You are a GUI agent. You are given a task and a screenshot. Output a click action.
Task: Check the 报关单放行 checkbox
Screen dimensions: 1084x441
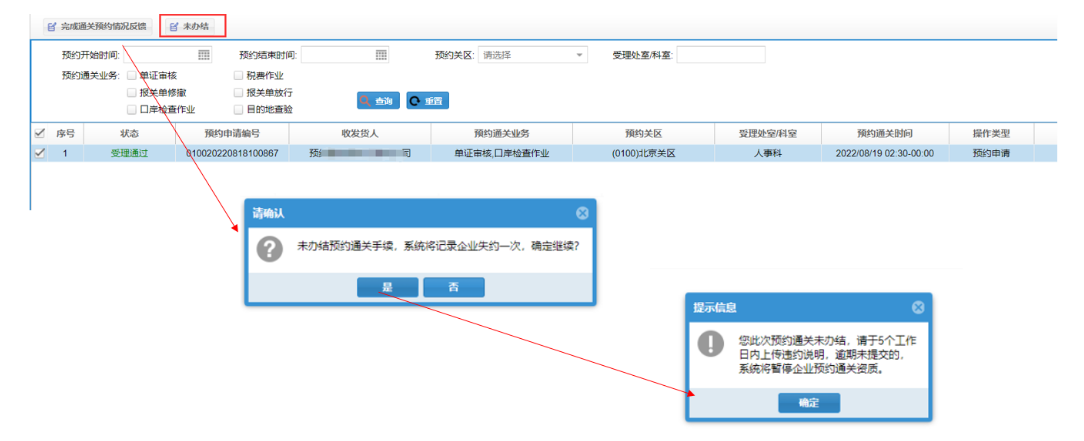(239, 92)
